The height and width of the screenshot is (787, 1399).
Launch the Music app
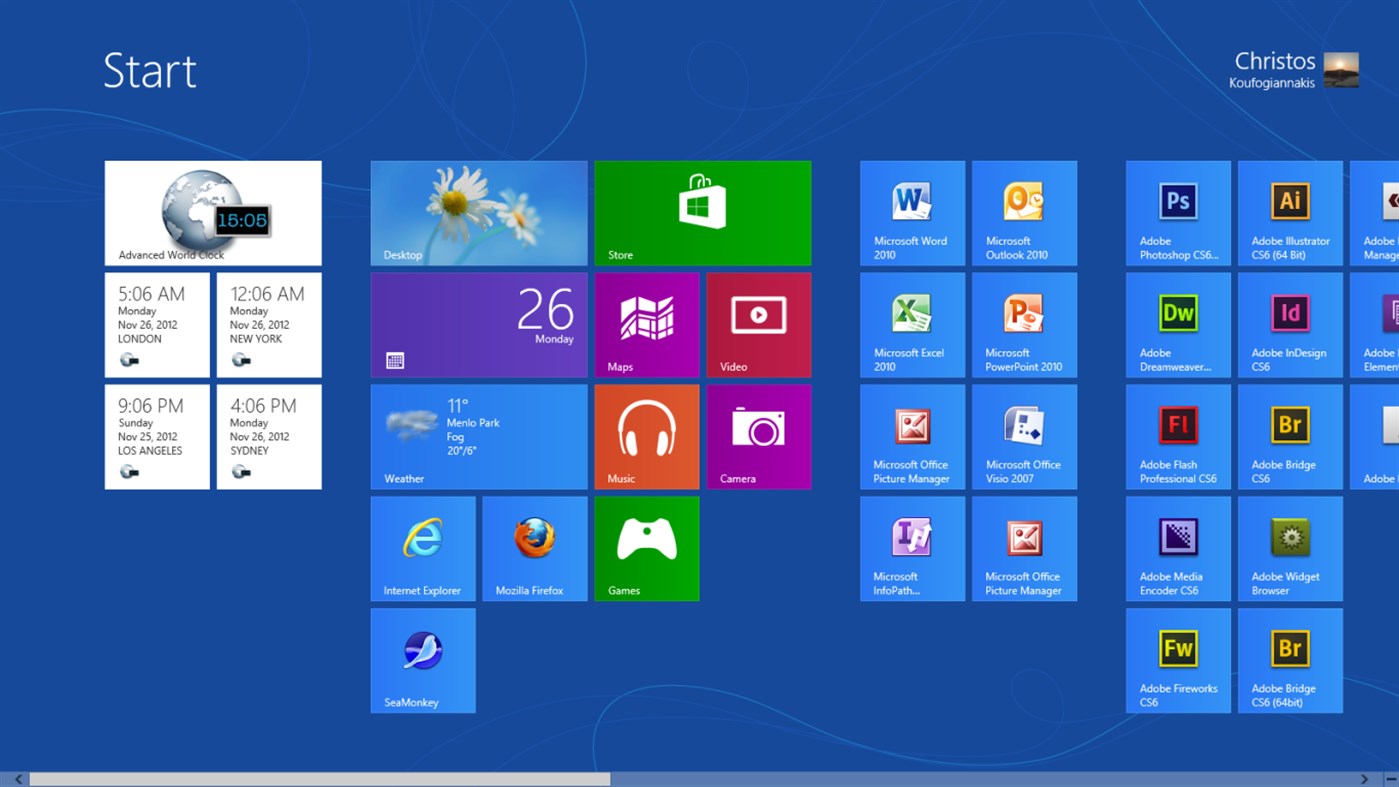(646, 436)
